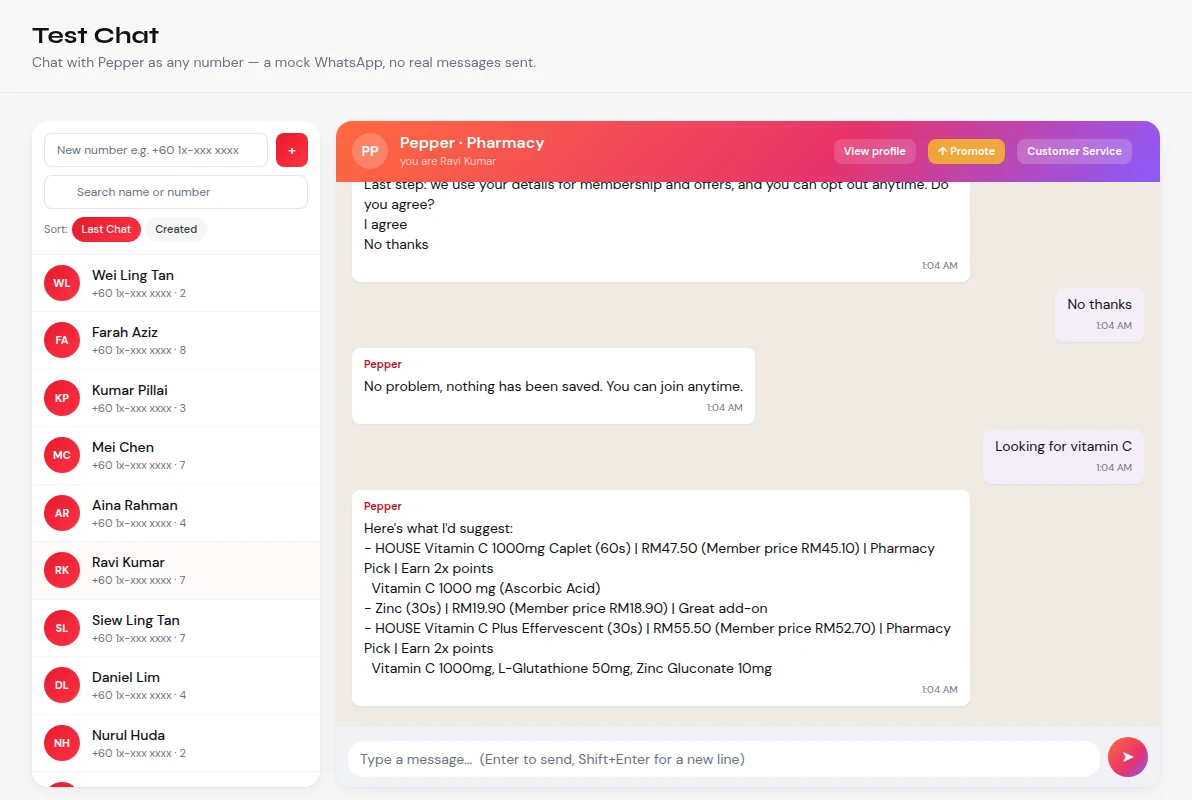Click 'No thanks' option in Pepper's message
This screenshot has height=800, width=1192.
[396, 244]
